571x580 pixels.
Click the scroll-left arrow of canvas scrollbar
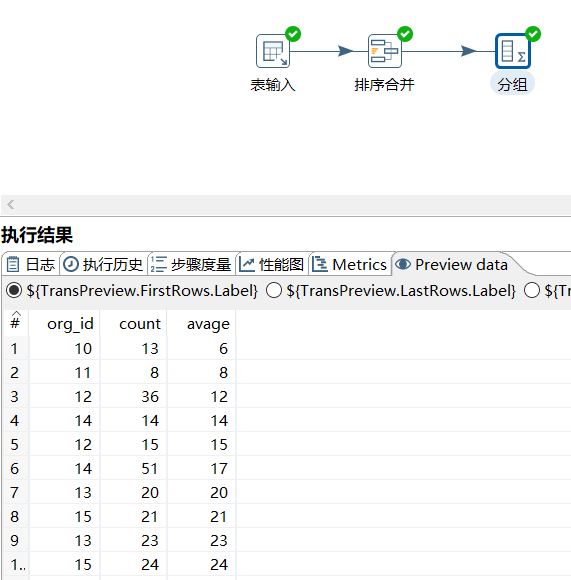pyautogui.click(x=11, y=204)
